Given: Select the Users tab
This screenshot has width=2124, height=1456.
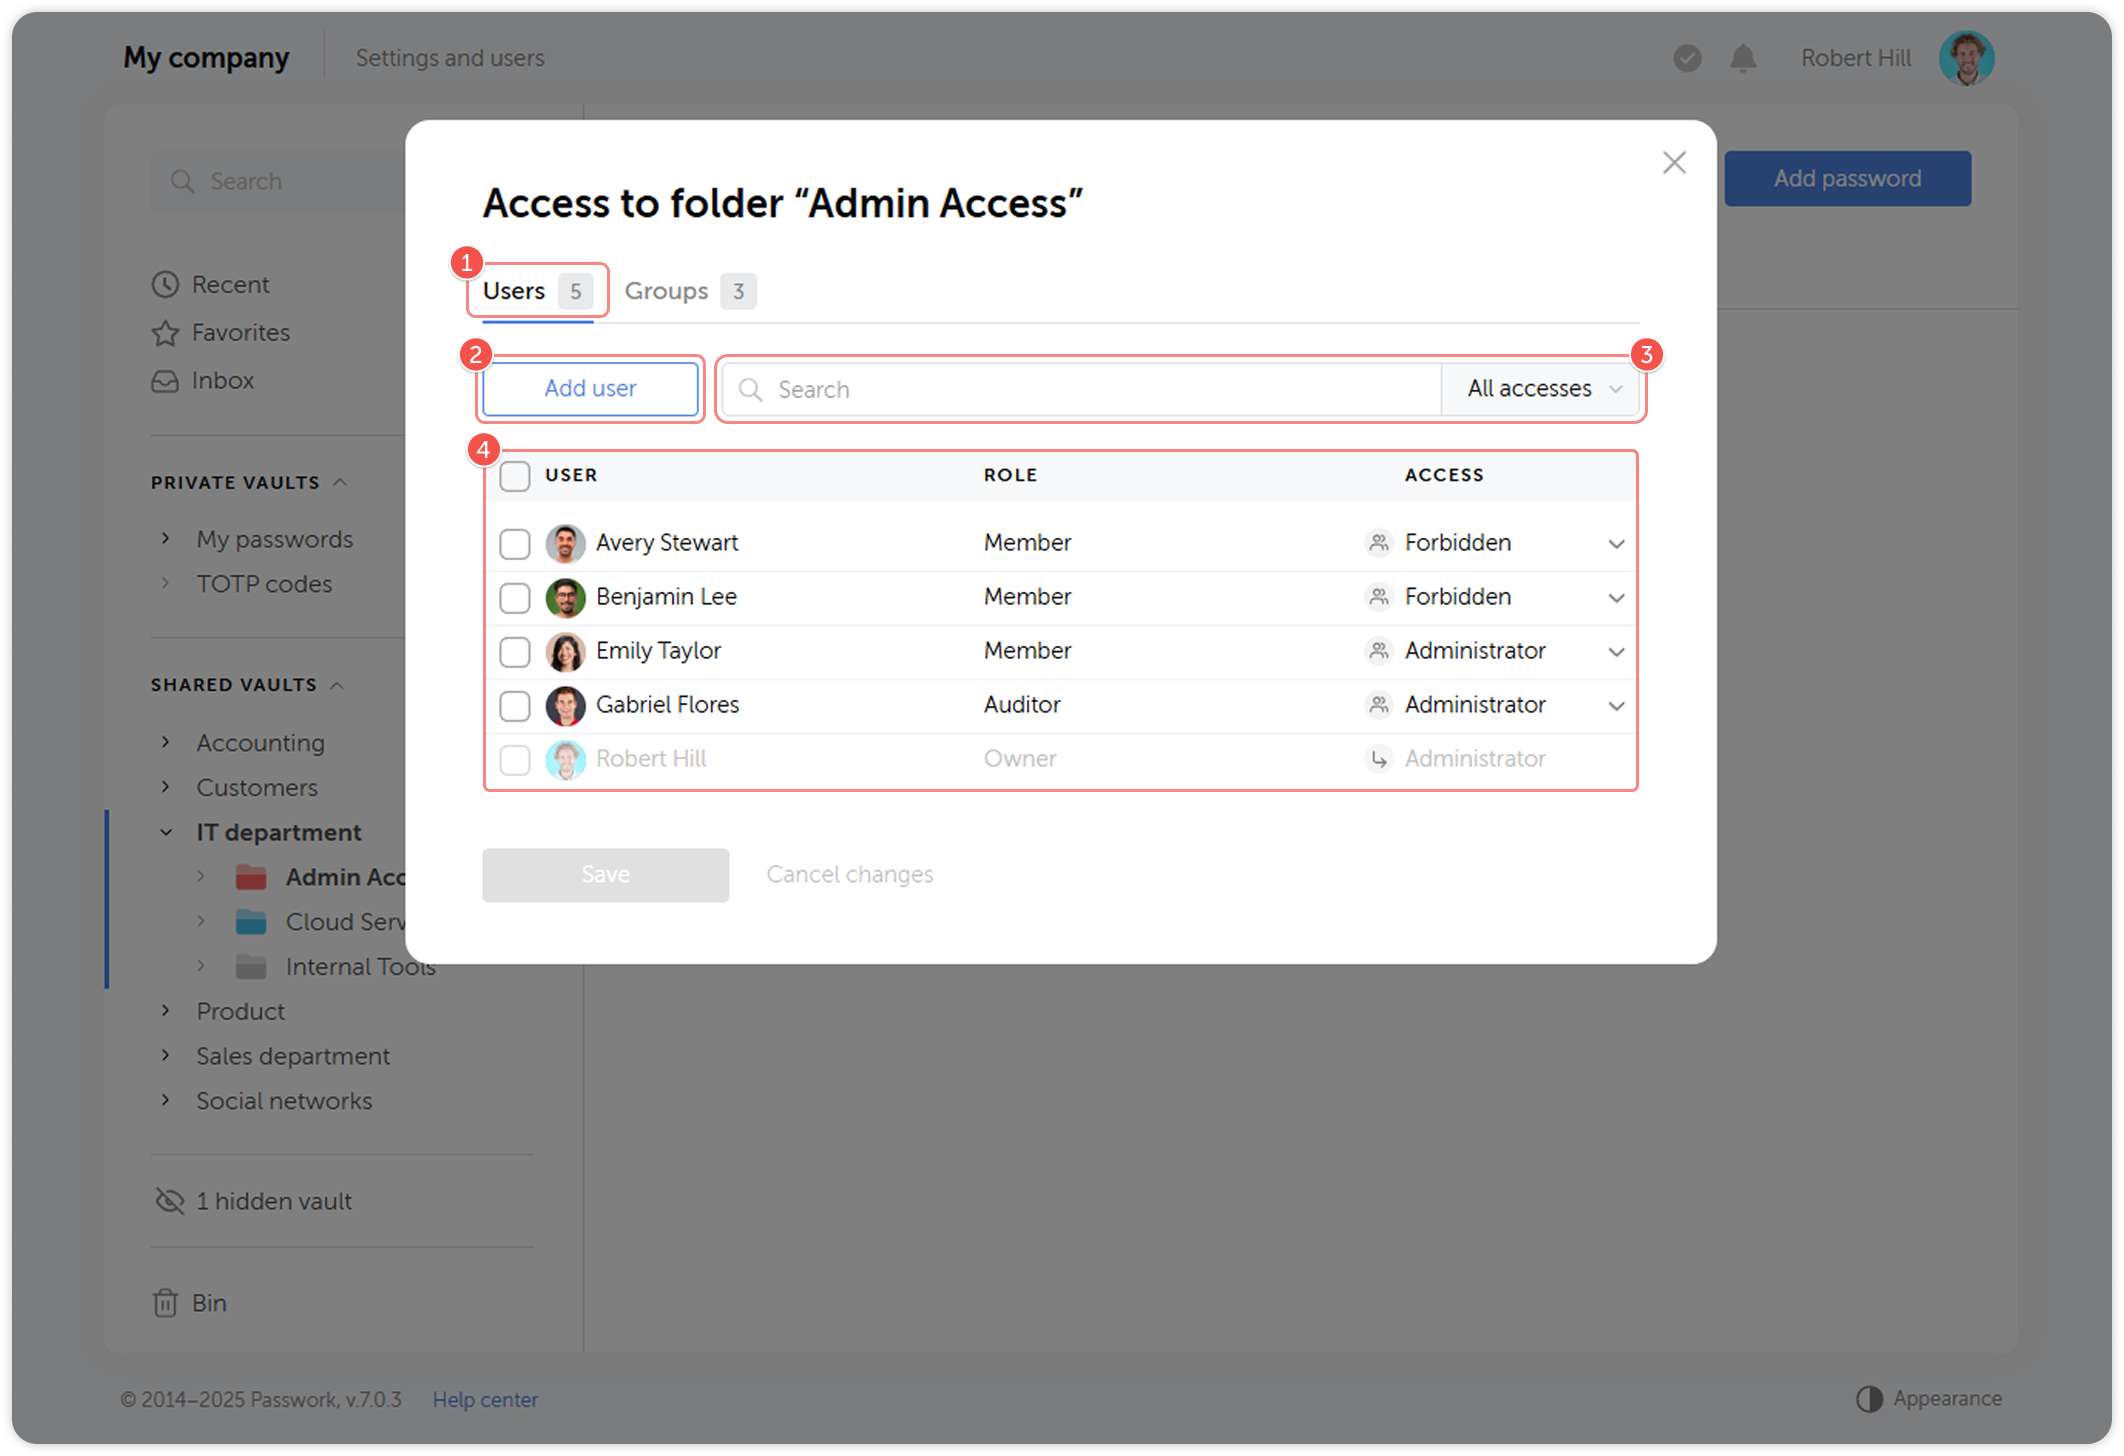Looking at the screenshot, I should pos(514,291).
